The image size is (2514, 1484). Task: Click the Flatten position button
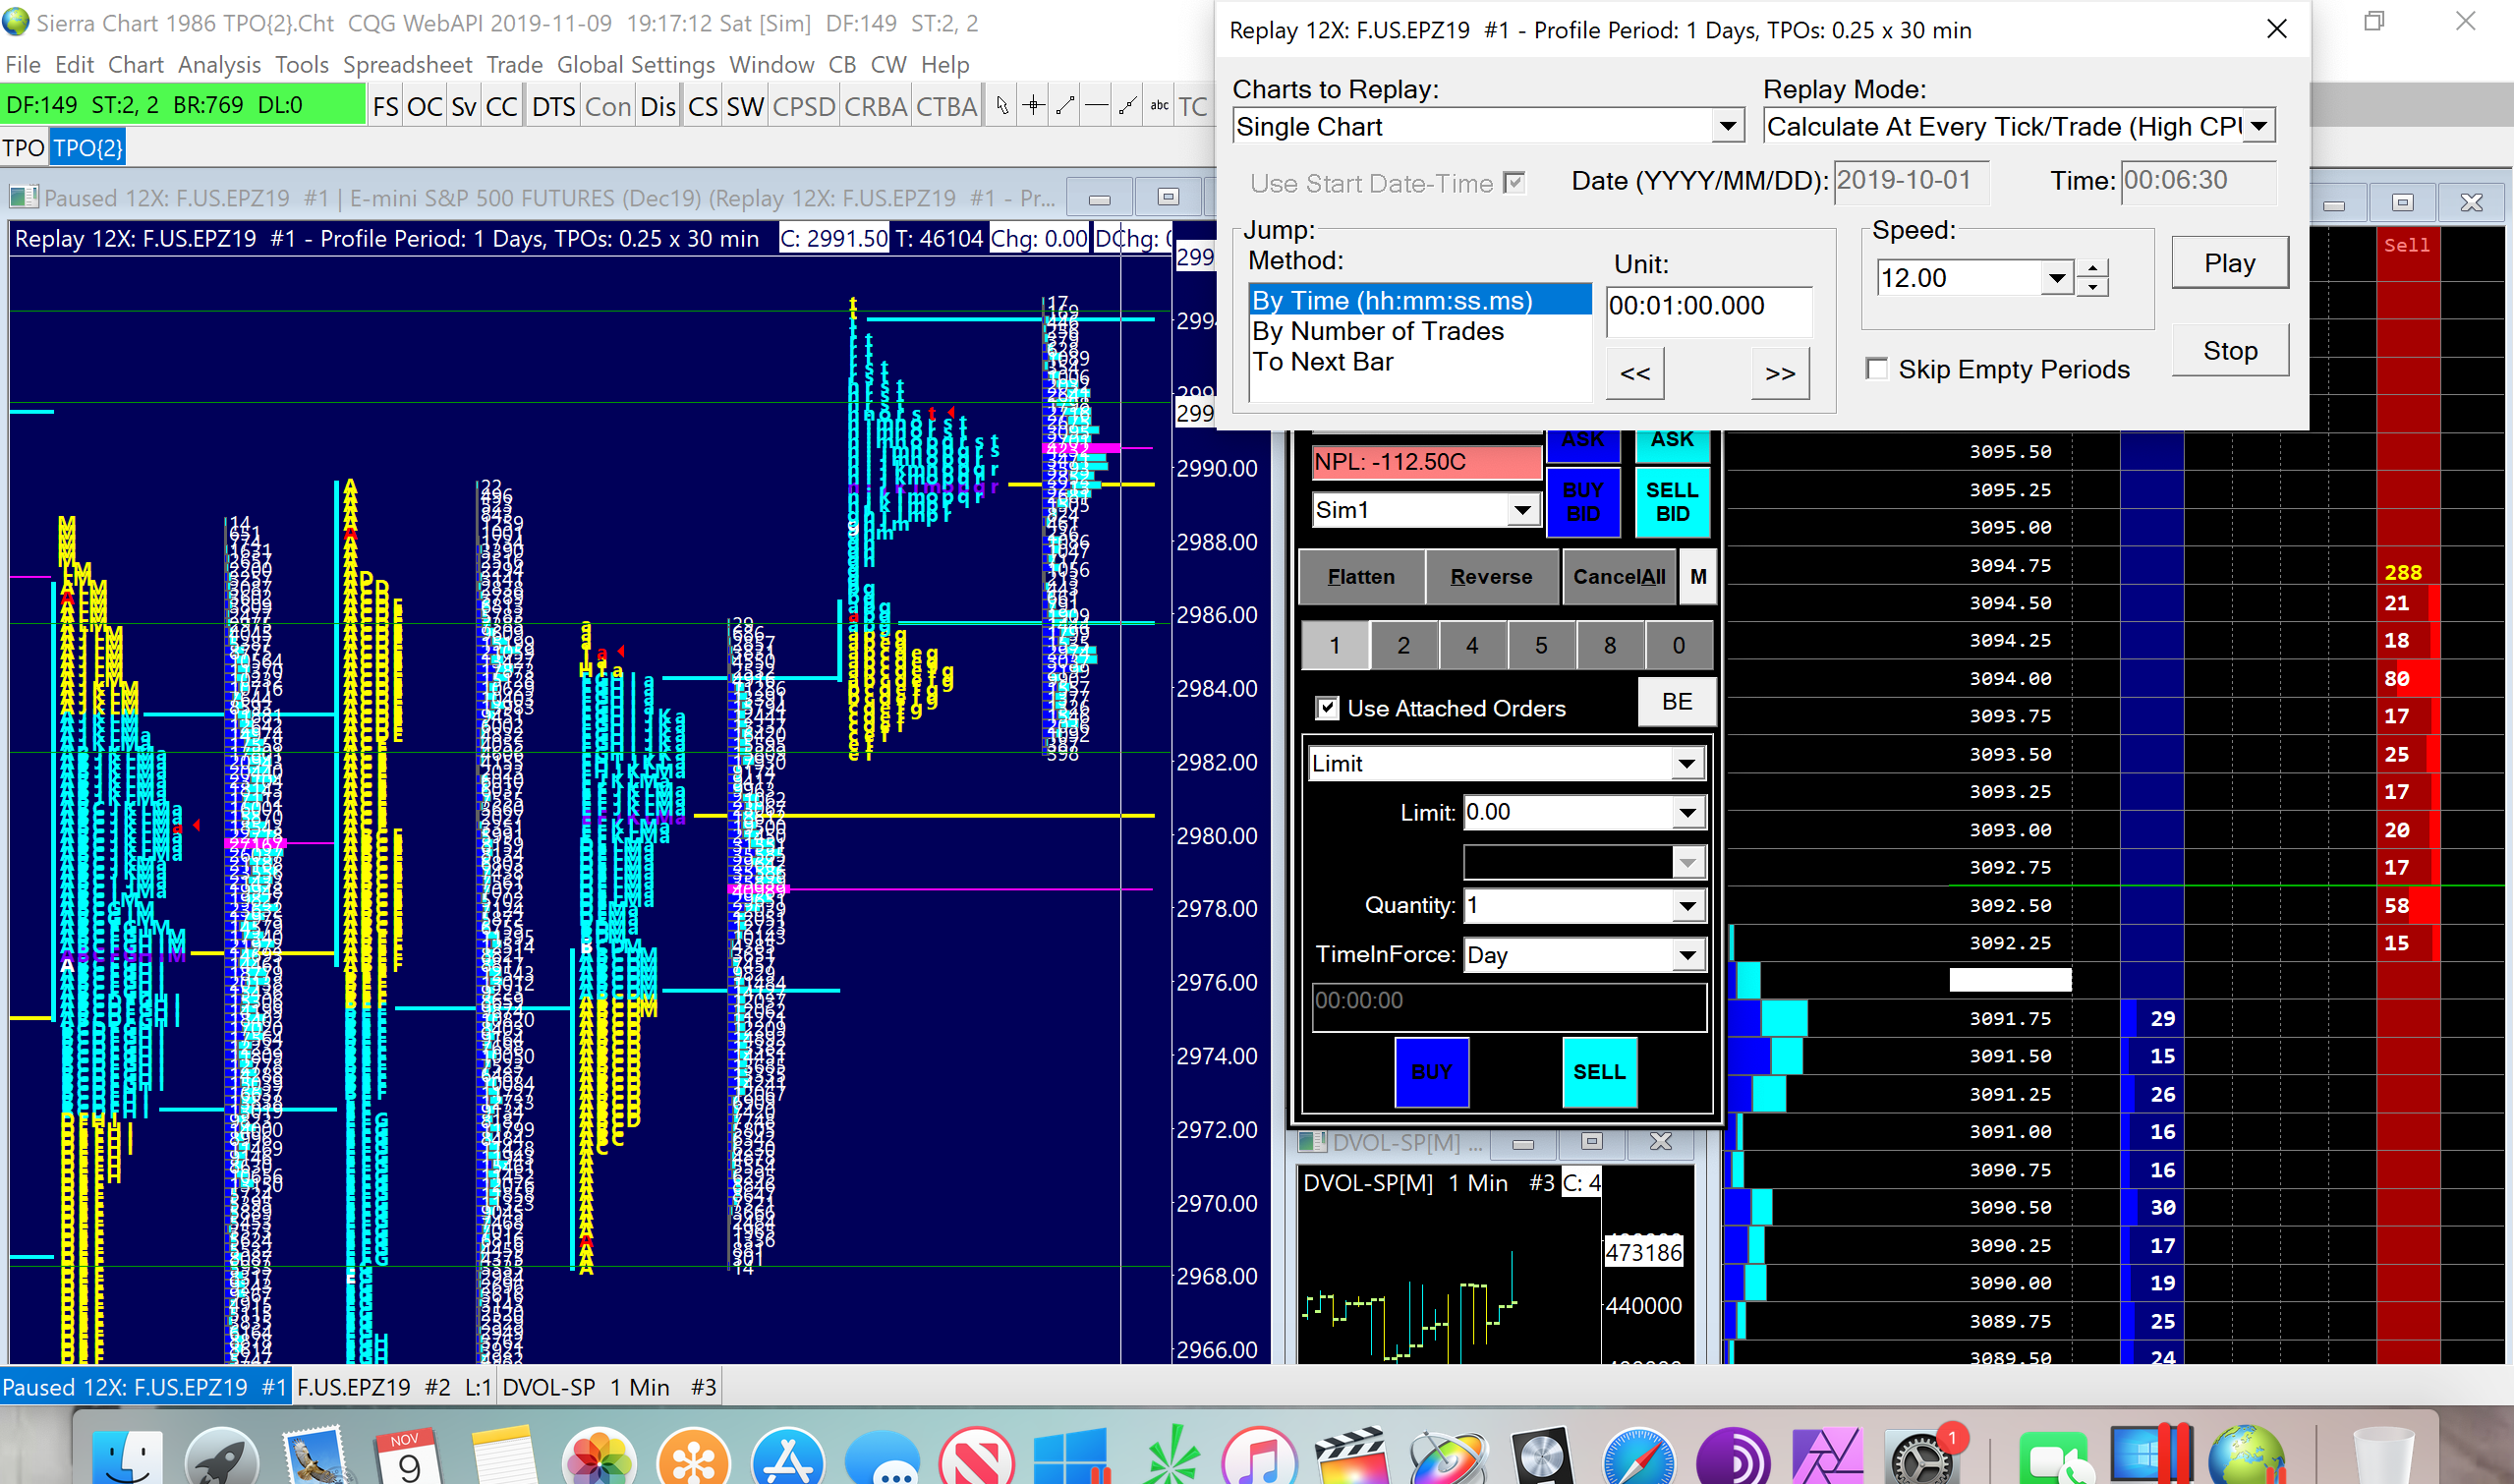click(1361, 577)
